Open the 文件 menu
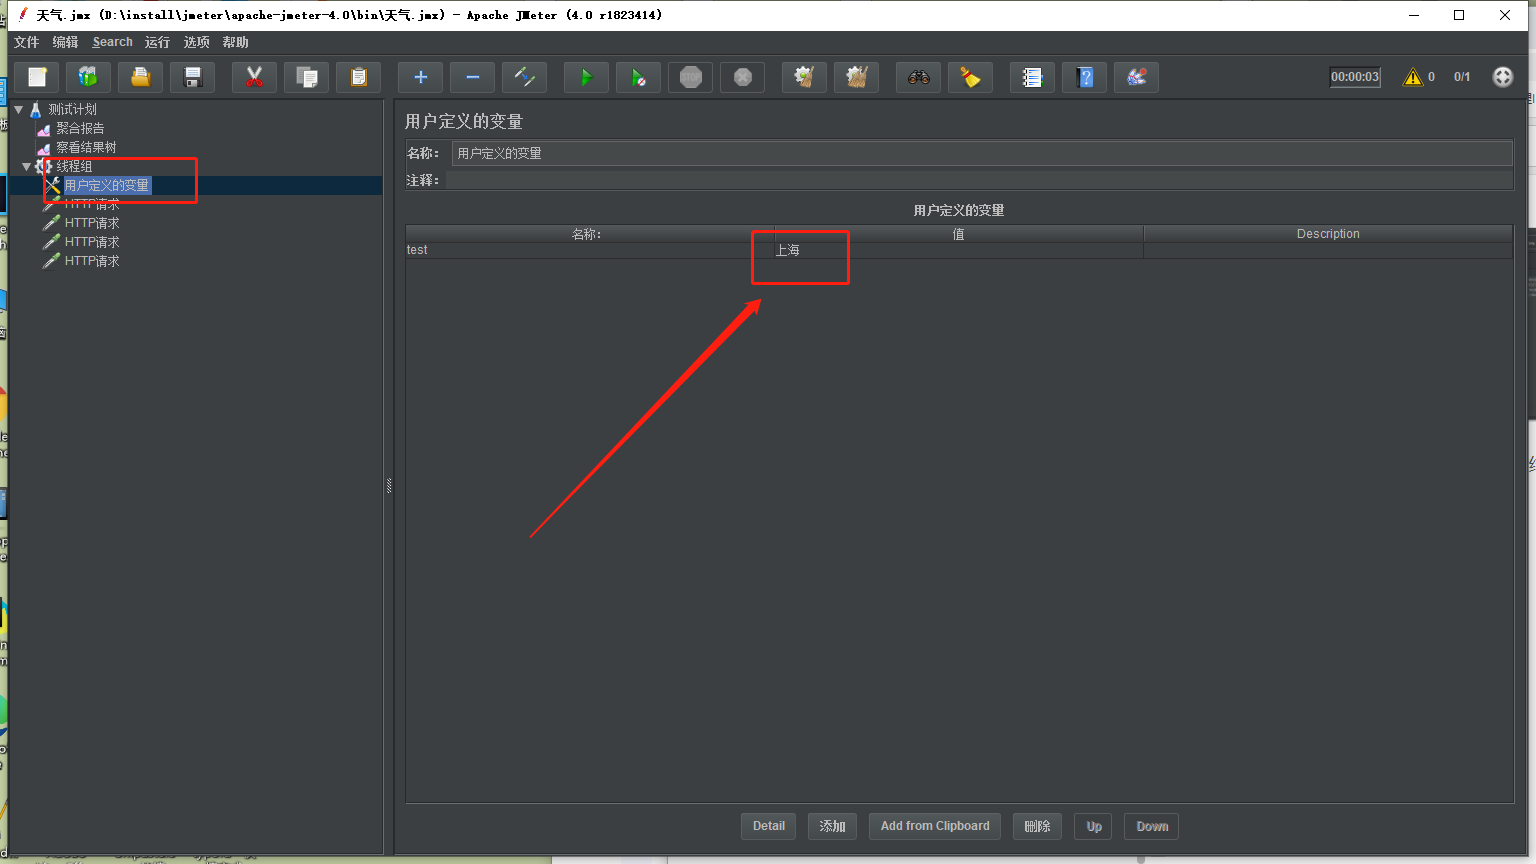 click(26, 42)
